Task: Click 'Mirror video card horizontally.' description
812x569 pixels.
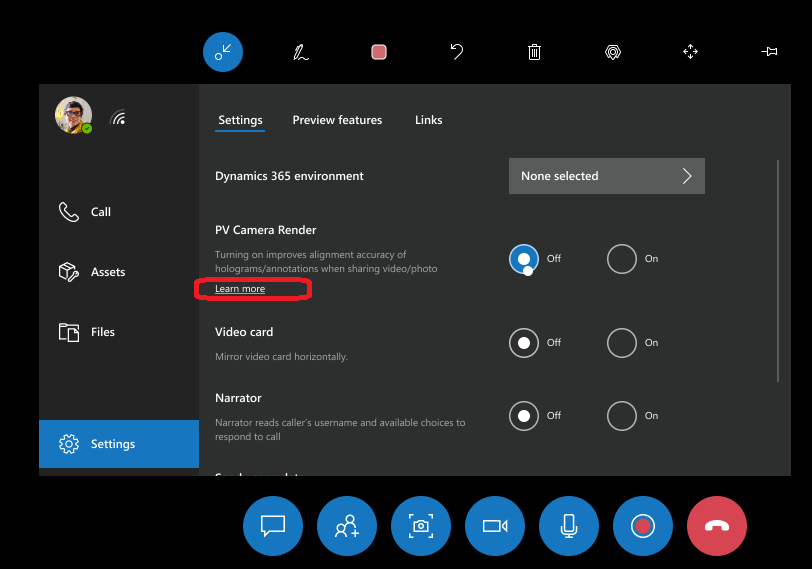Action: [281, 357]
